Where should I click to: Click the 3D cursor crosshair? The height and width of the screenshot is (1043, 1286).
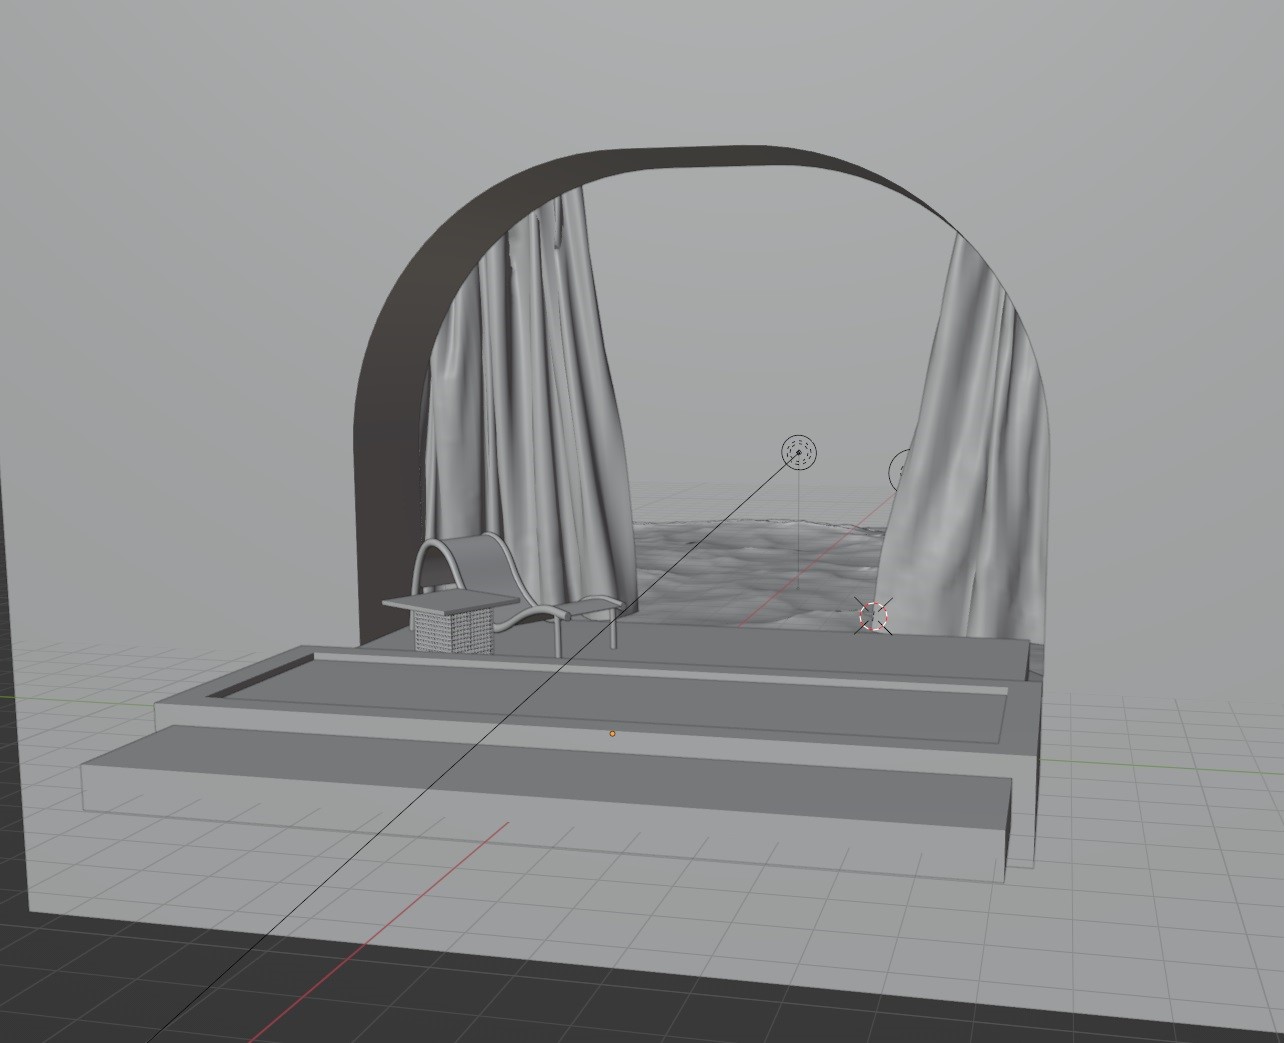pyautogui.click(x=874, y=617)
